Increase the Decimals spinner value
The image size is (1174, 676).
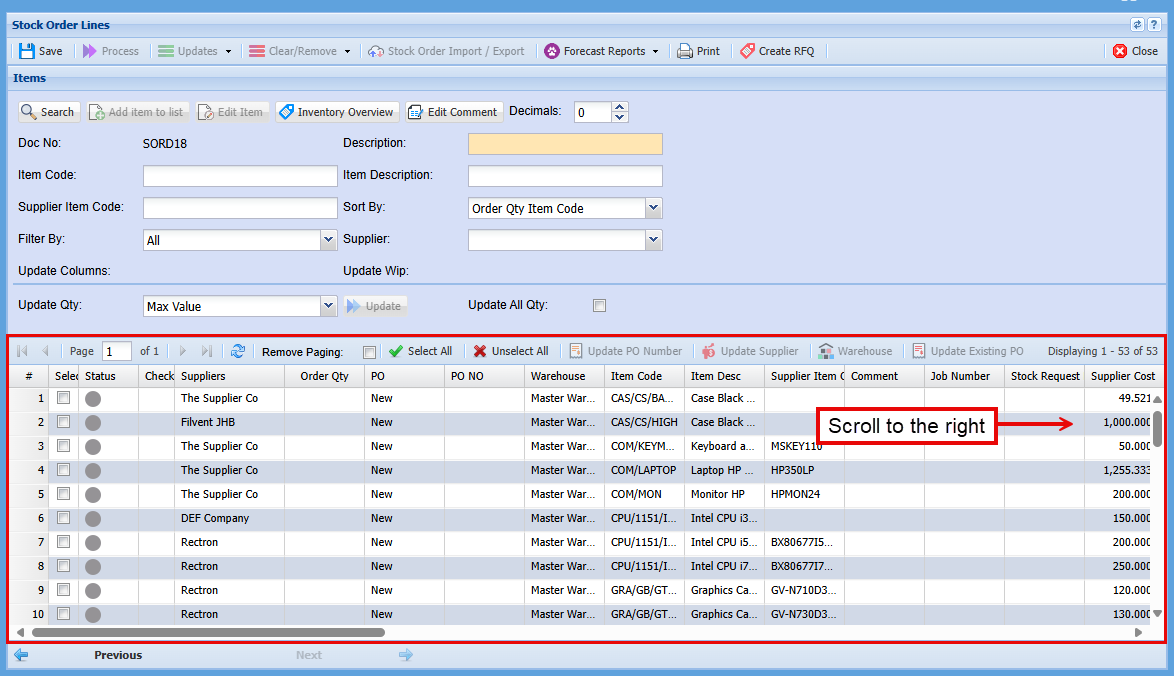pos(619,107)
